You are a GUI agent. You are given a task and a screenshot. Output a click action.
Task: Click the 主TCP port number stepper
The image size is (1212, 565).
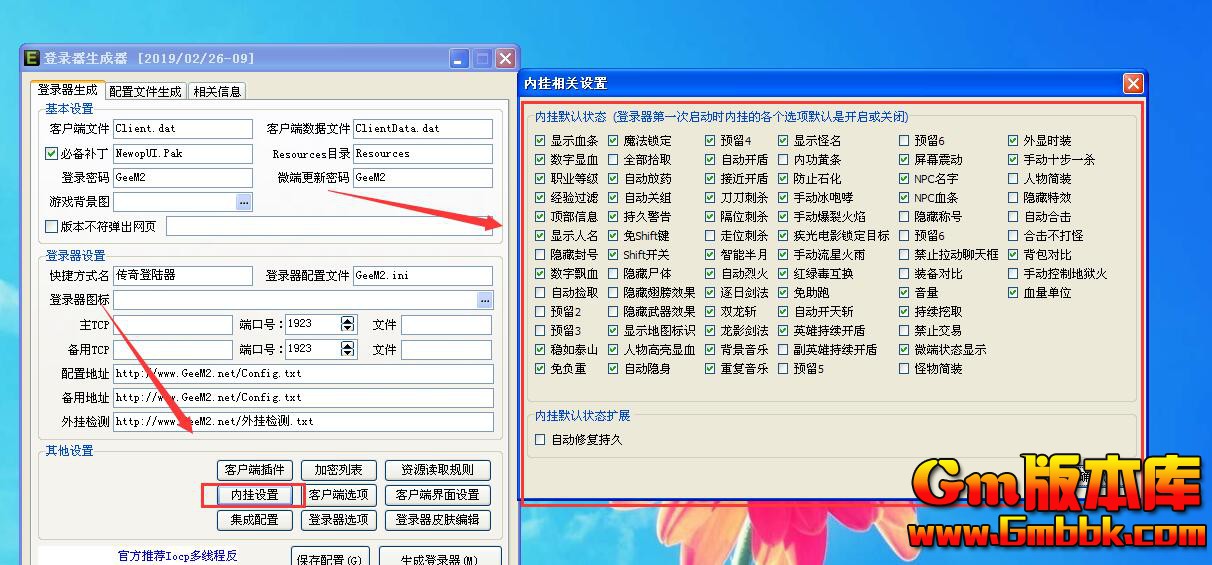(348, 325)
